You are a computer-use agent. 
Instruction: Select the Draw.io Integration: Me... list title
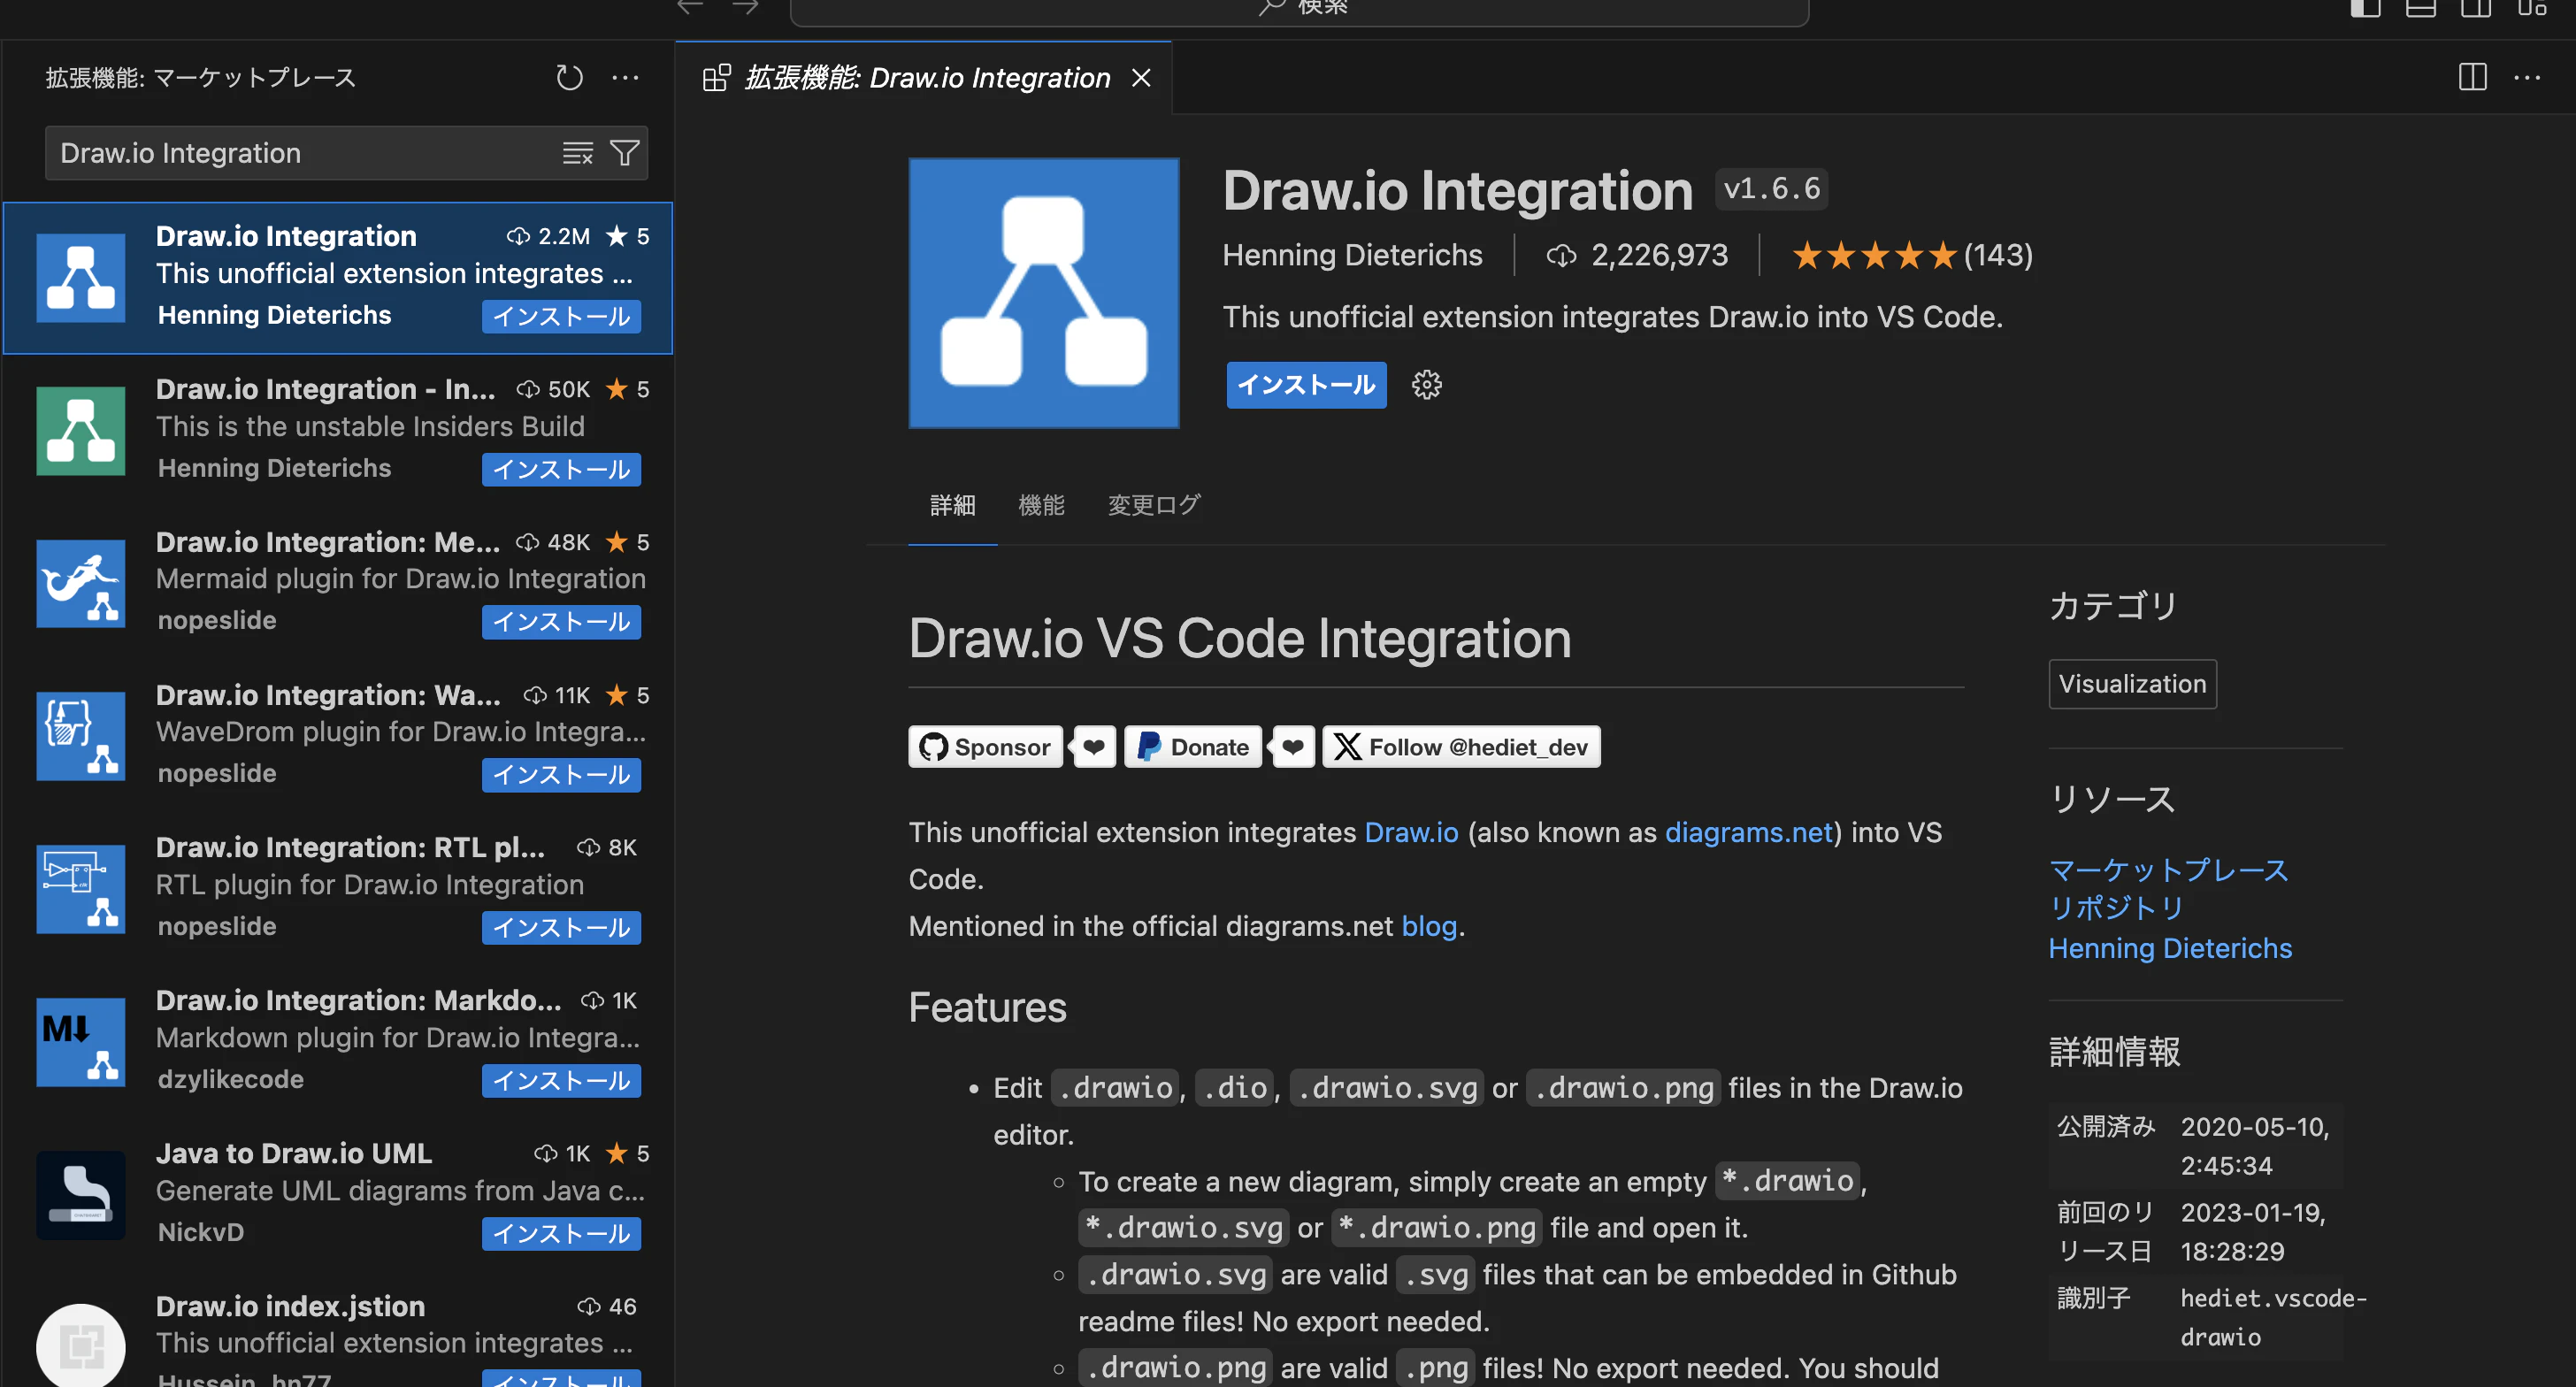(327, 542)
